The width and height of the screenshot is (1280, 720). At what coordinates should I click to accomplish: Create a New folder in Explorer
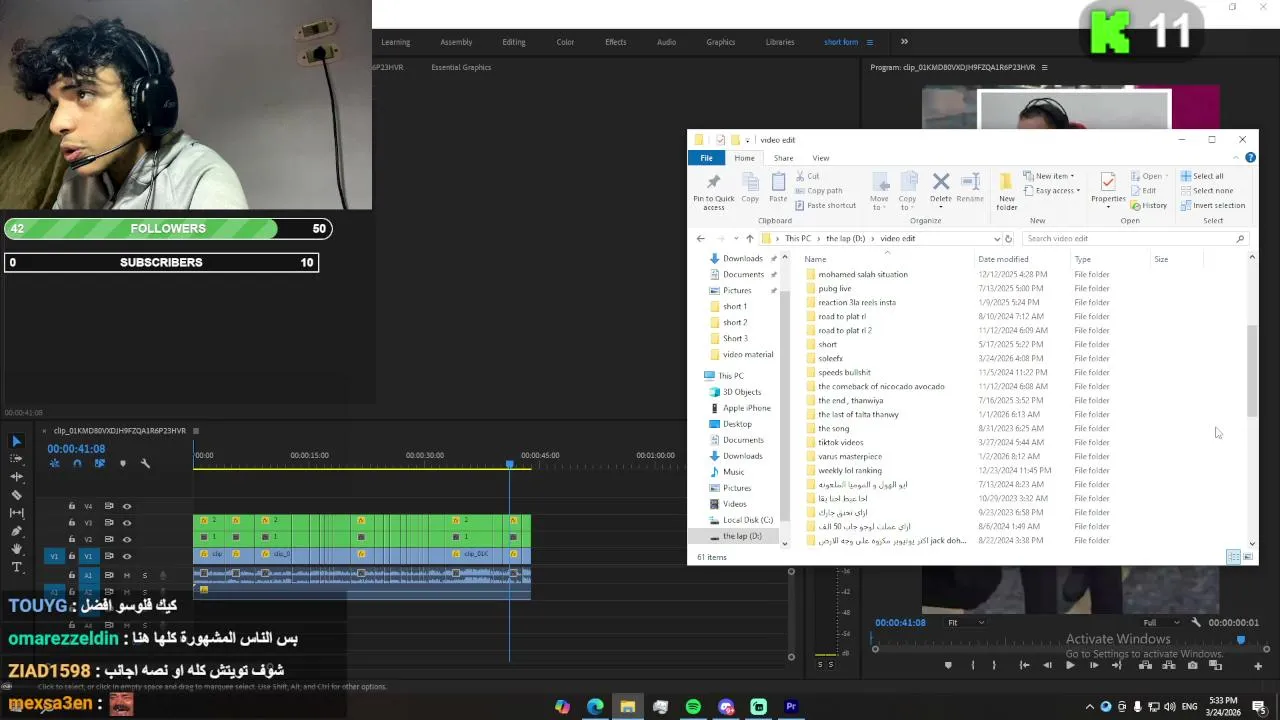1006,192
